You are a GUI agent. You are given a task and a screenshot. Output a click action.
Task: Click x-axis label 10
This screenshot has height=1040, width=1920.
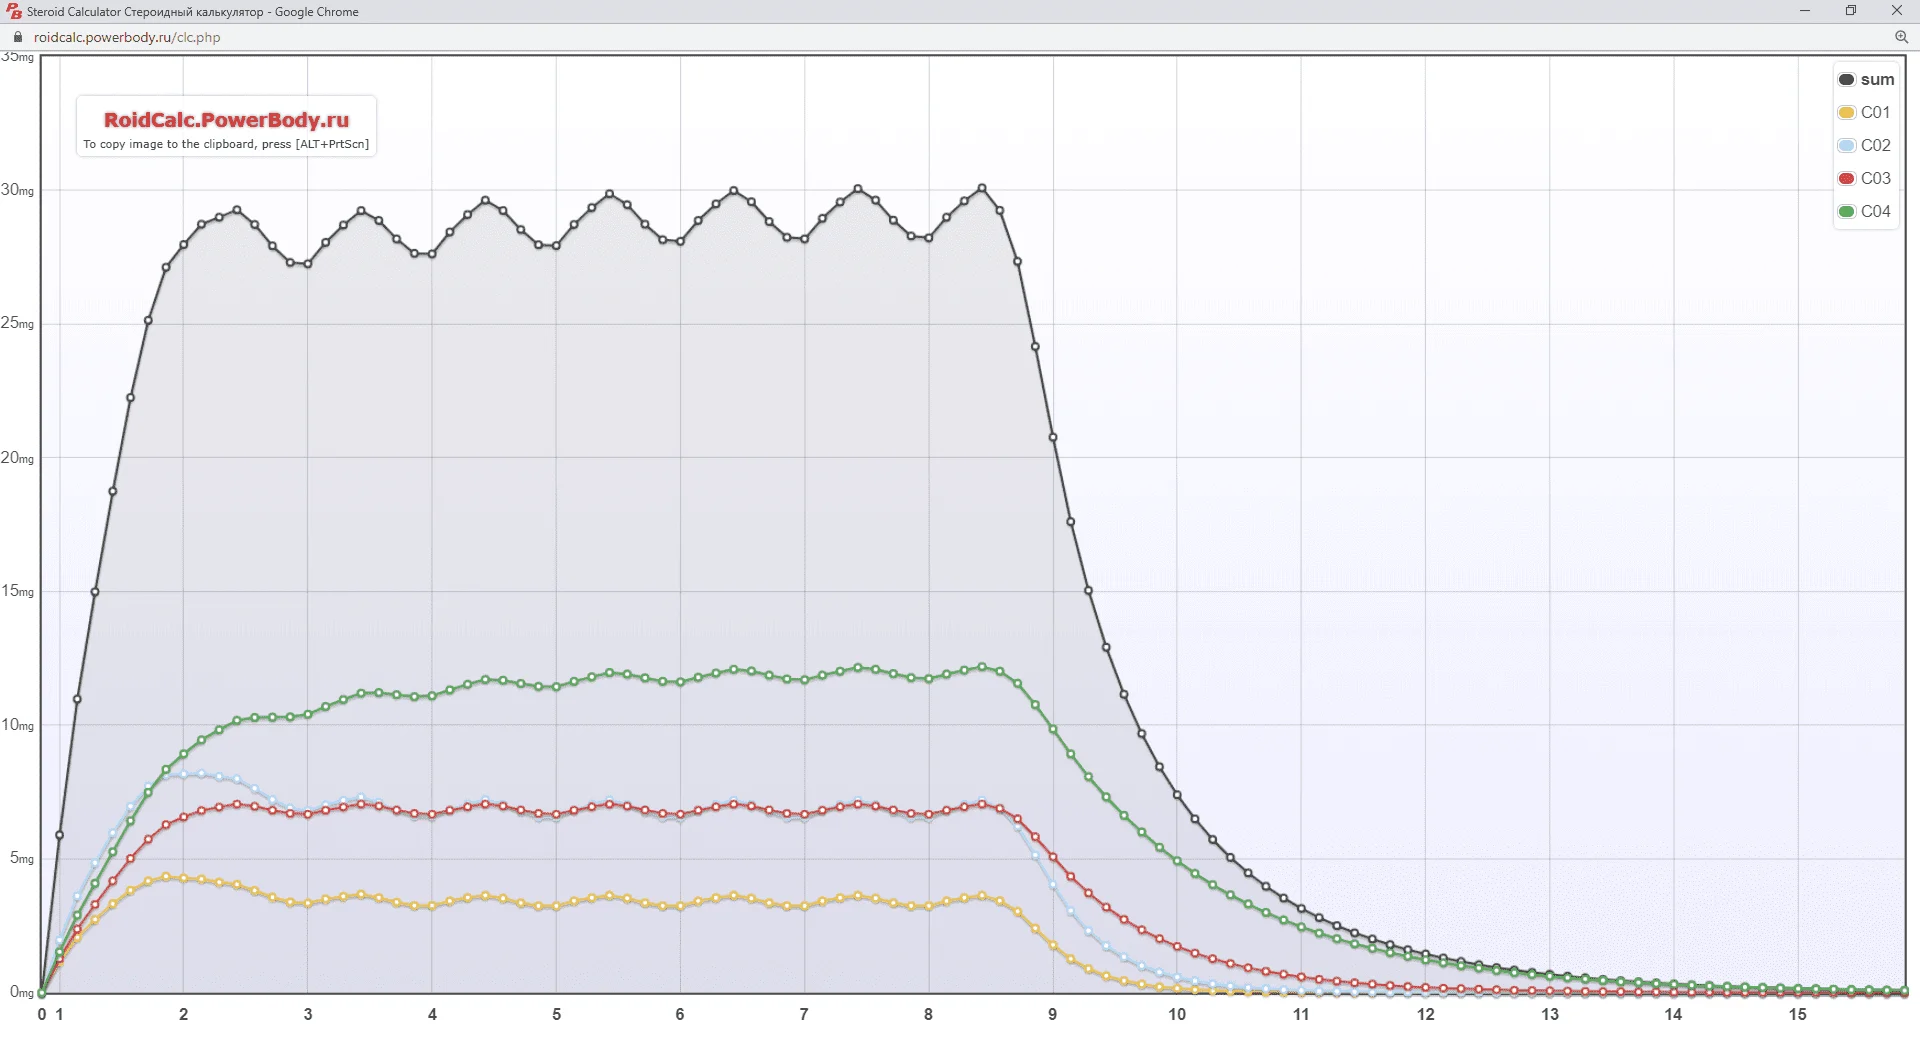pyautogui.click(x=1177, y=1014)
